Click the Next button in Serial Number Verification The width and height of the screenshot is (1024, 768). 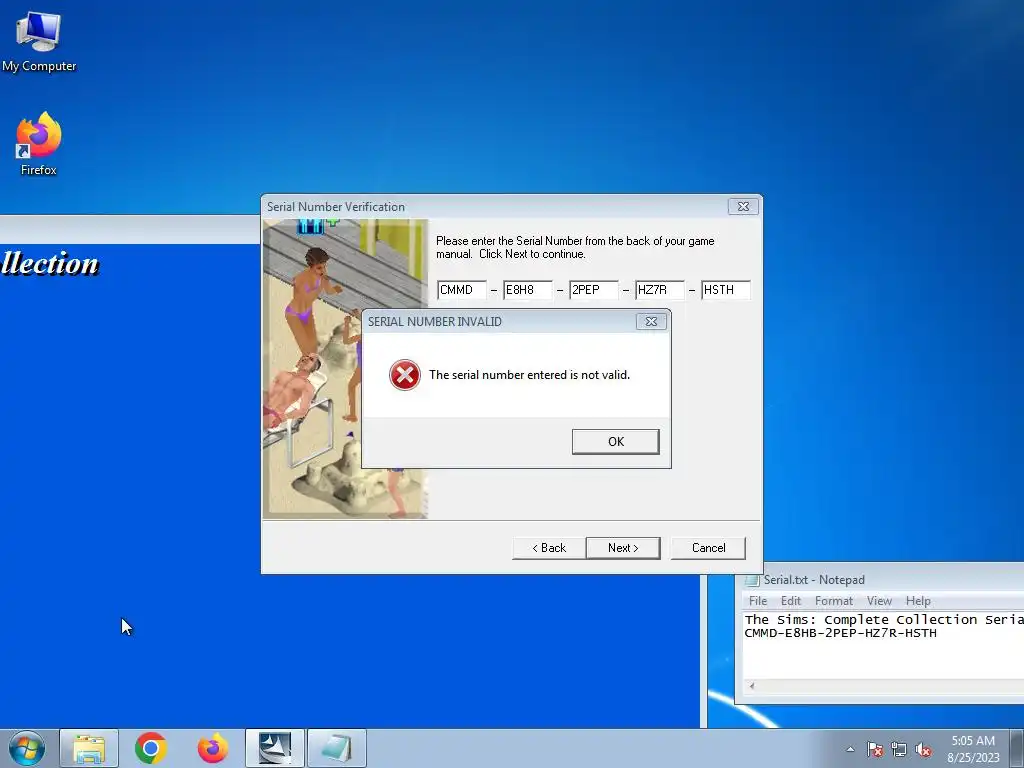623,548
